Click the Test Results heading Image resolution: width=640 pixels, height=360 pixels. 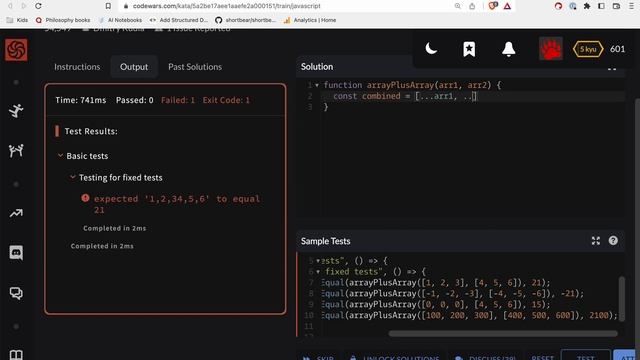tap(91, 131)
